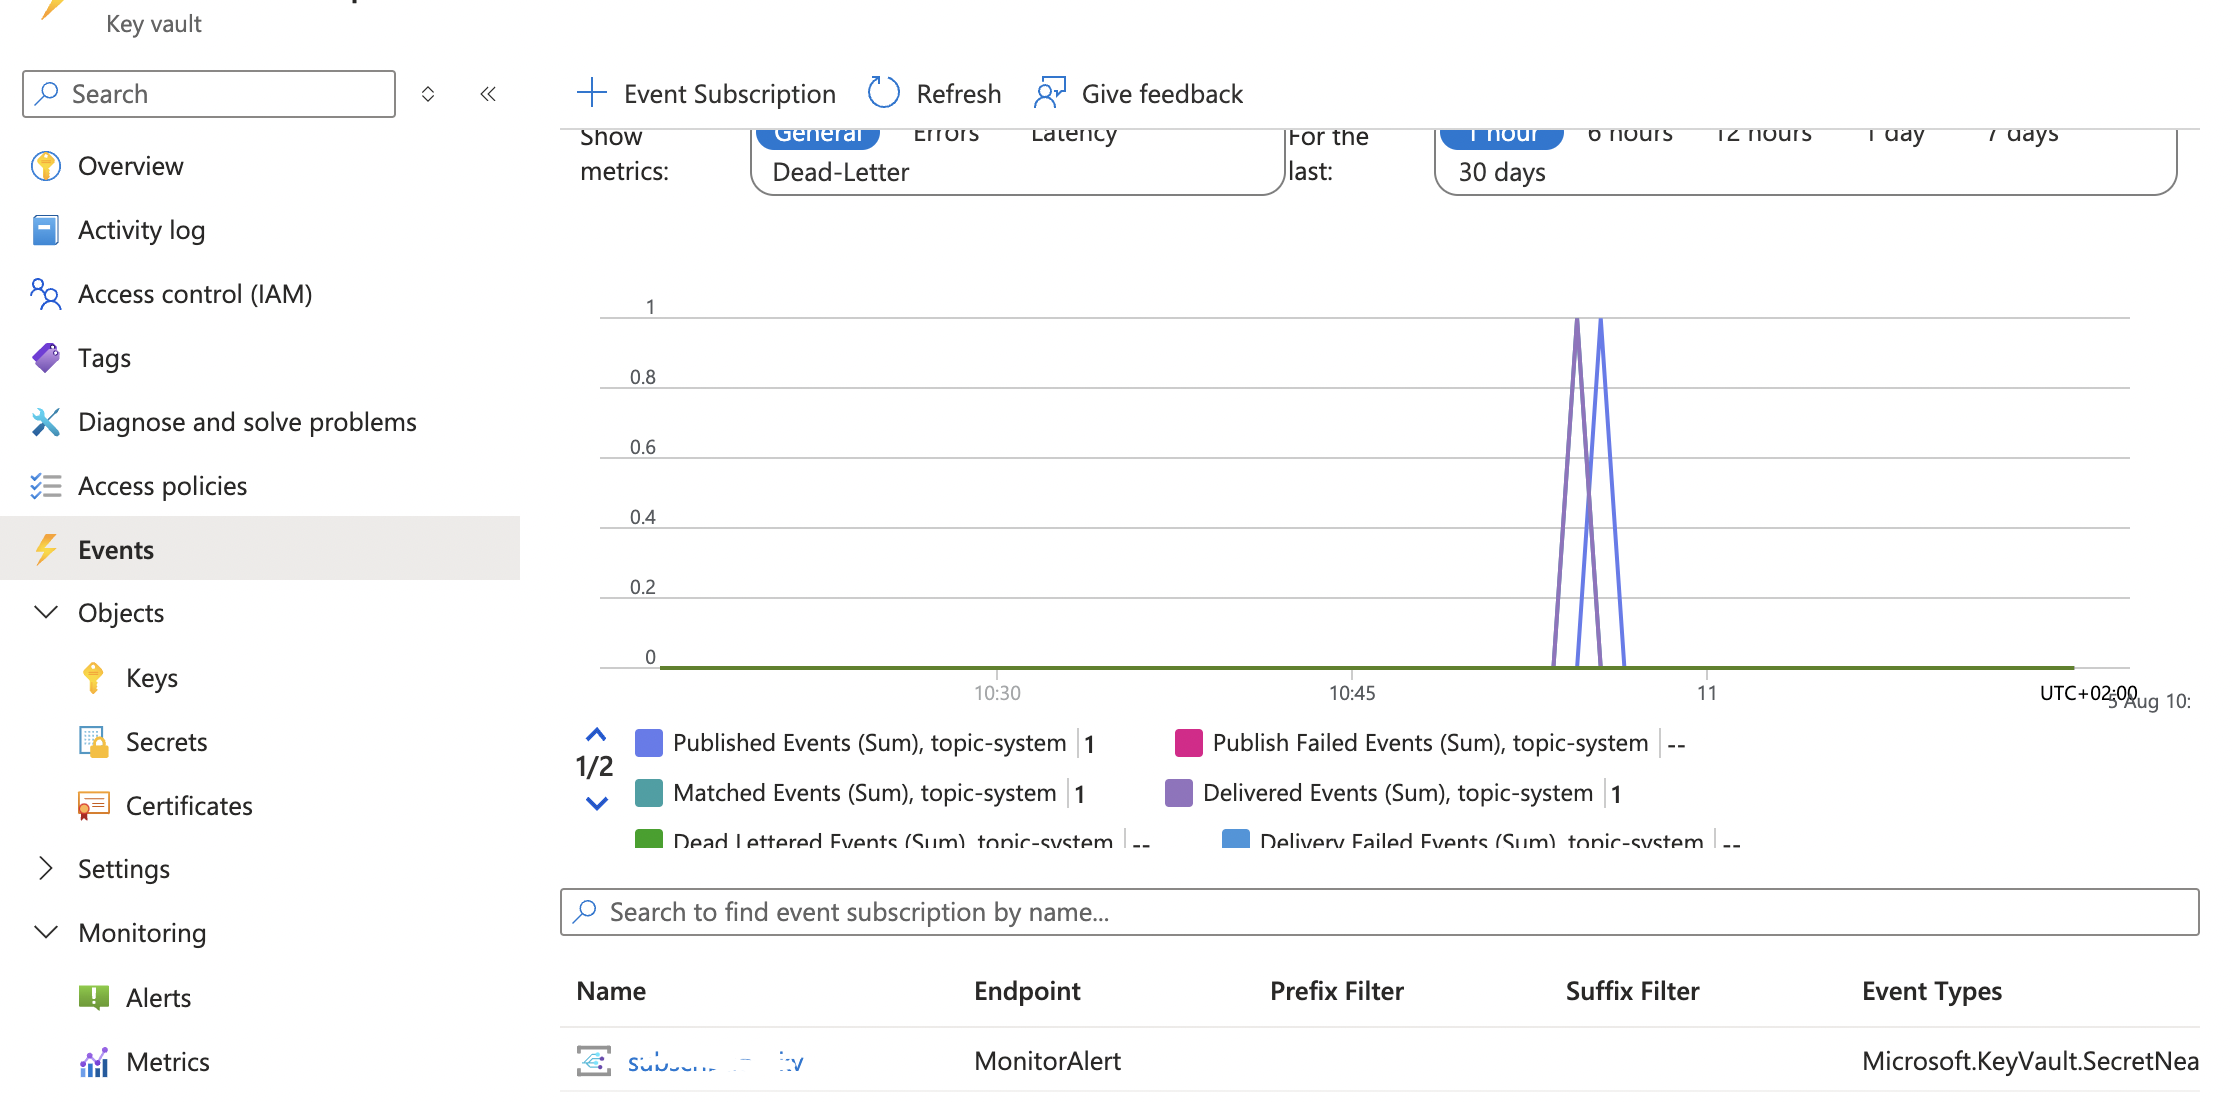The width and height of the screenshot is (2232, 1102).
Task: Click the Prefix Filter column header
Action: coord(1337,991)
